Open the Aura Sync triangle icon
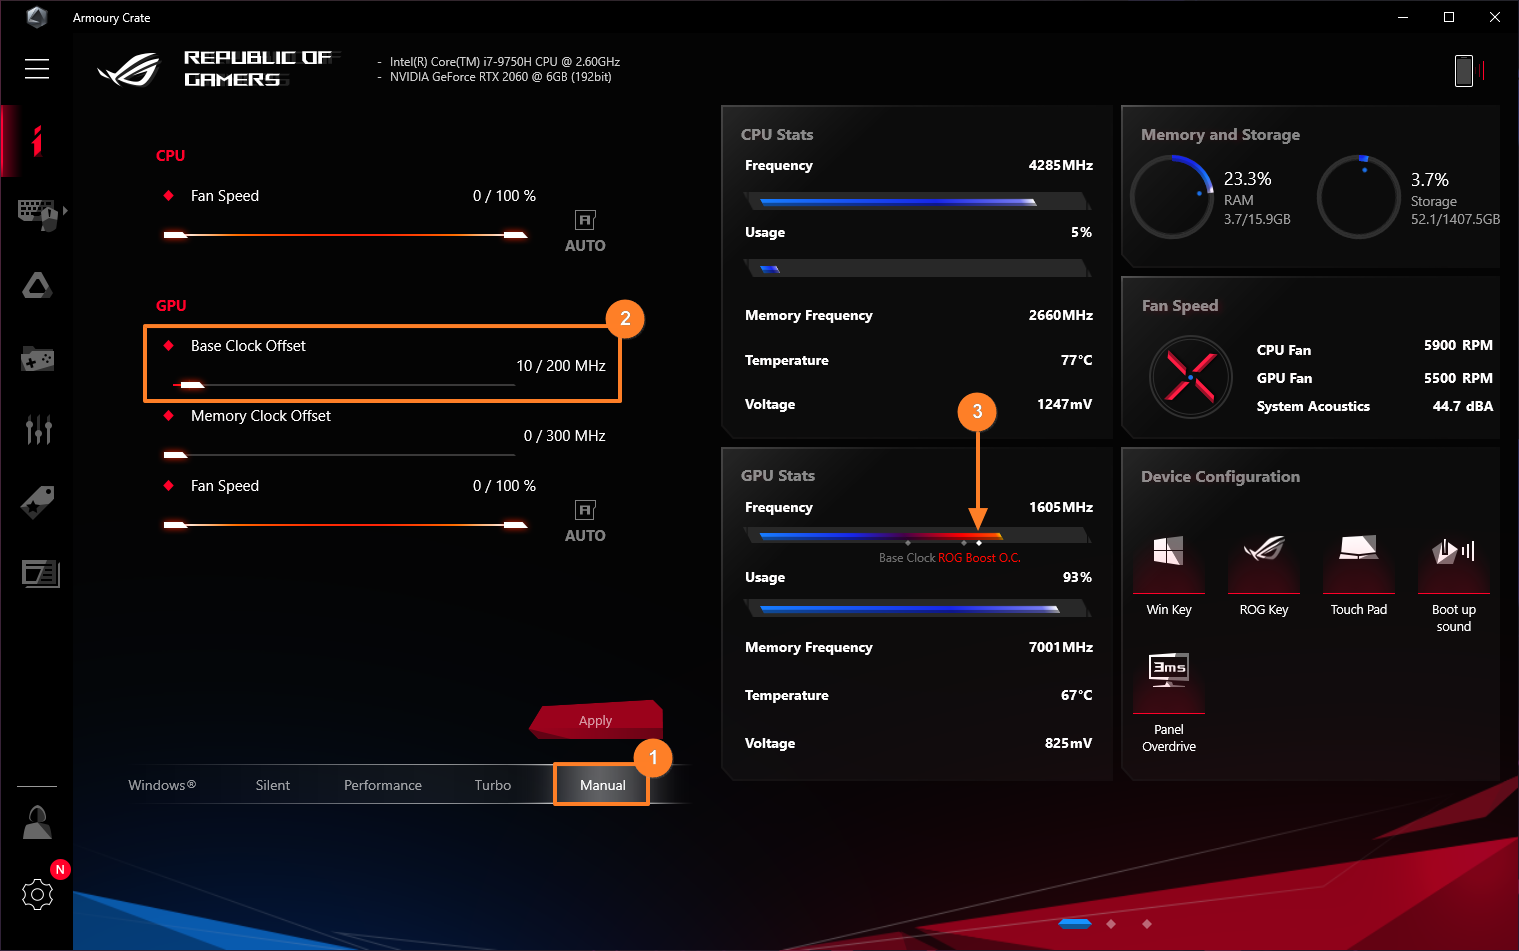The image size is (1519, 951). coord(37,285)
